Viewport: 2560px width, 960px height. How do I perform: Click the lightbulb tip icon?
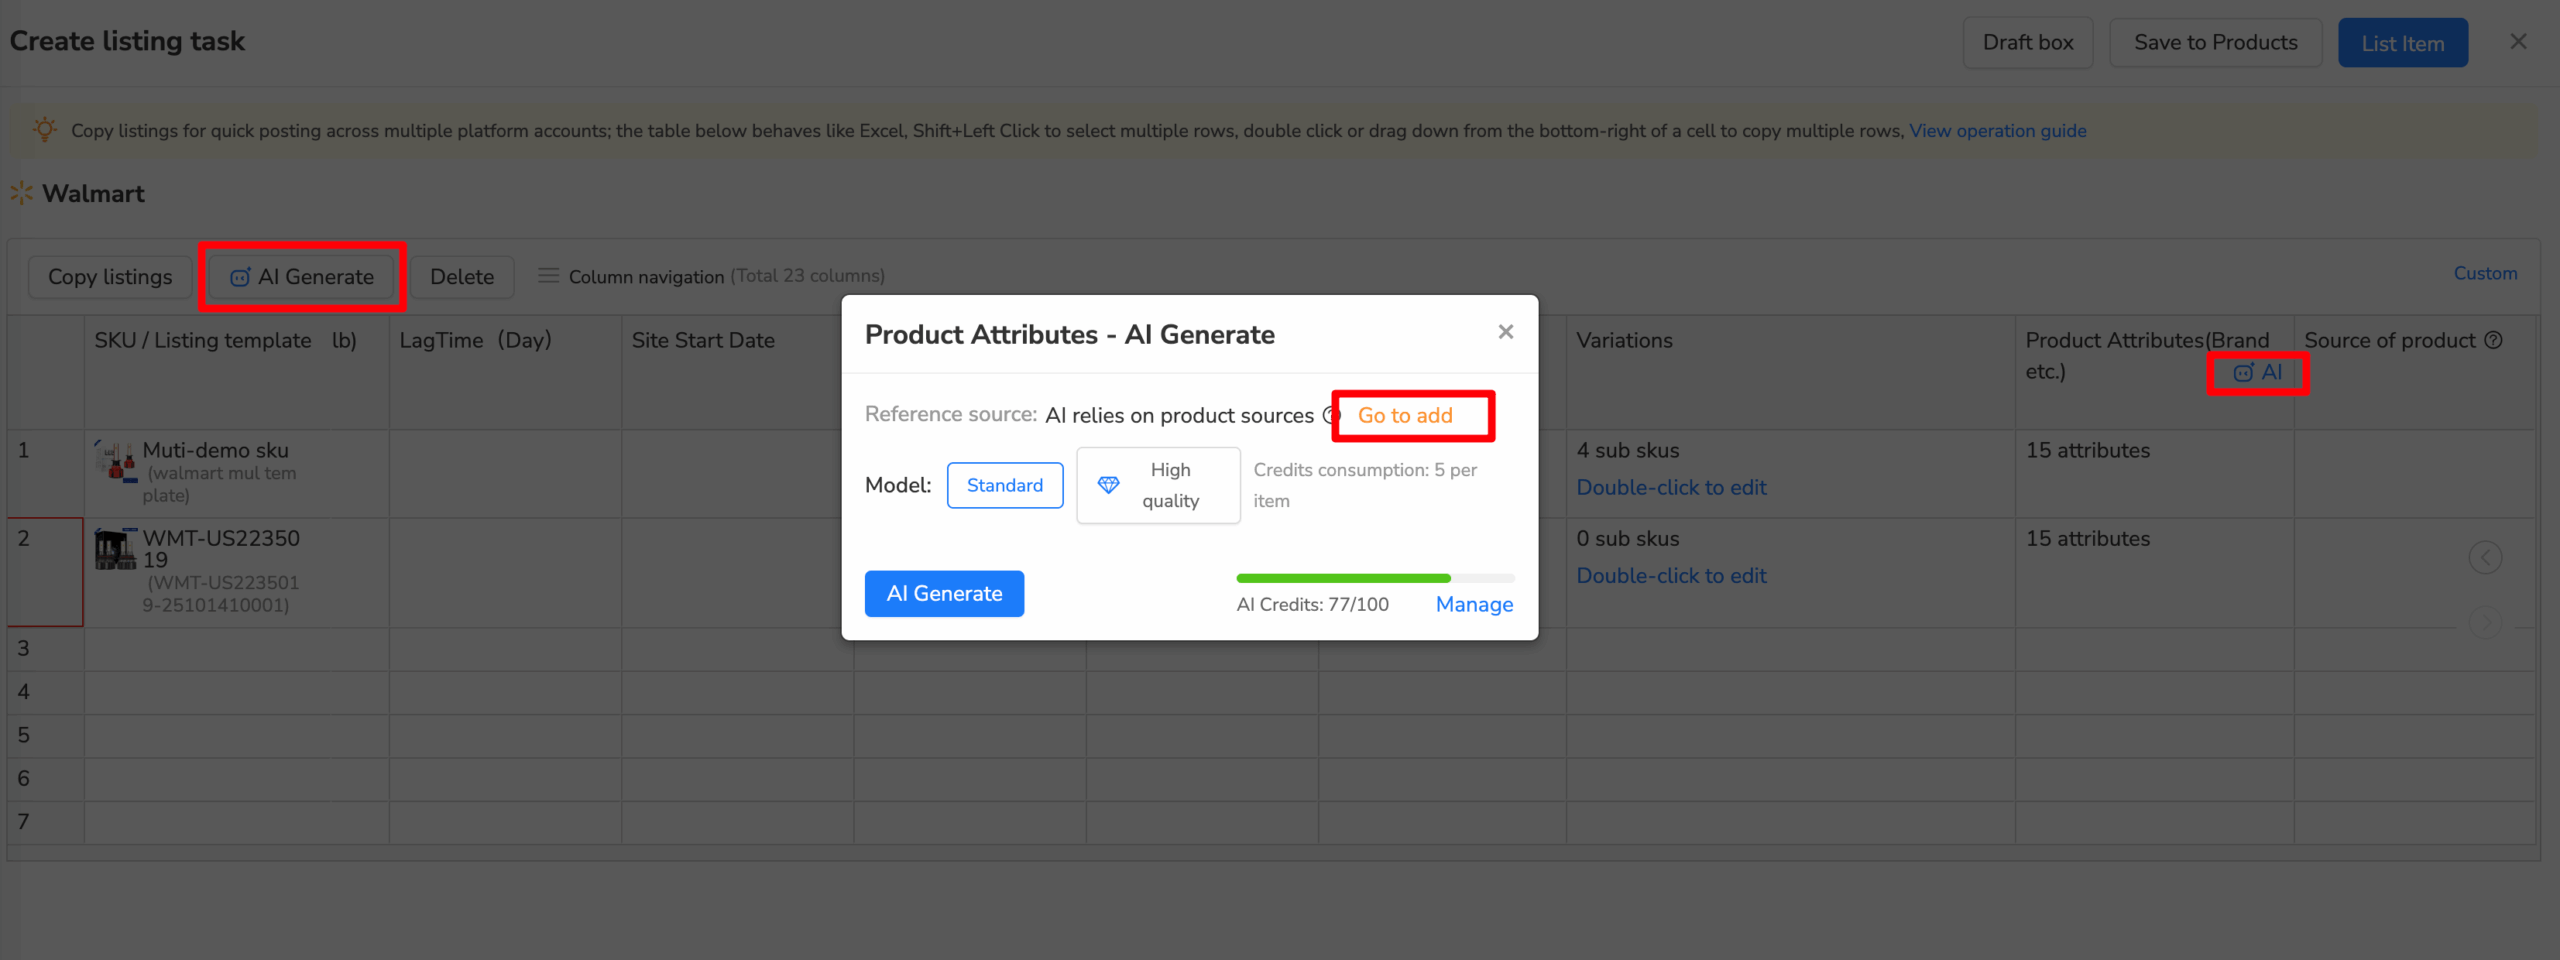tap(45, 129)
